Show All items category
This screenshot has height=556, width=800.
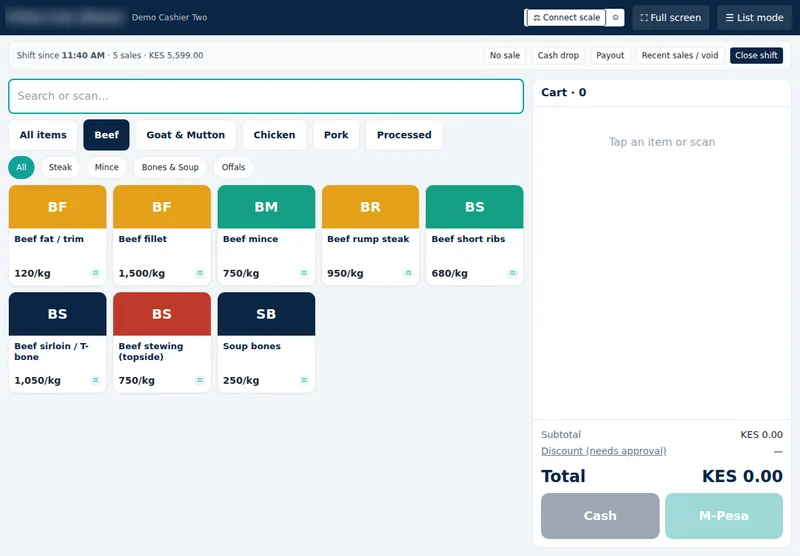[43, 135]
